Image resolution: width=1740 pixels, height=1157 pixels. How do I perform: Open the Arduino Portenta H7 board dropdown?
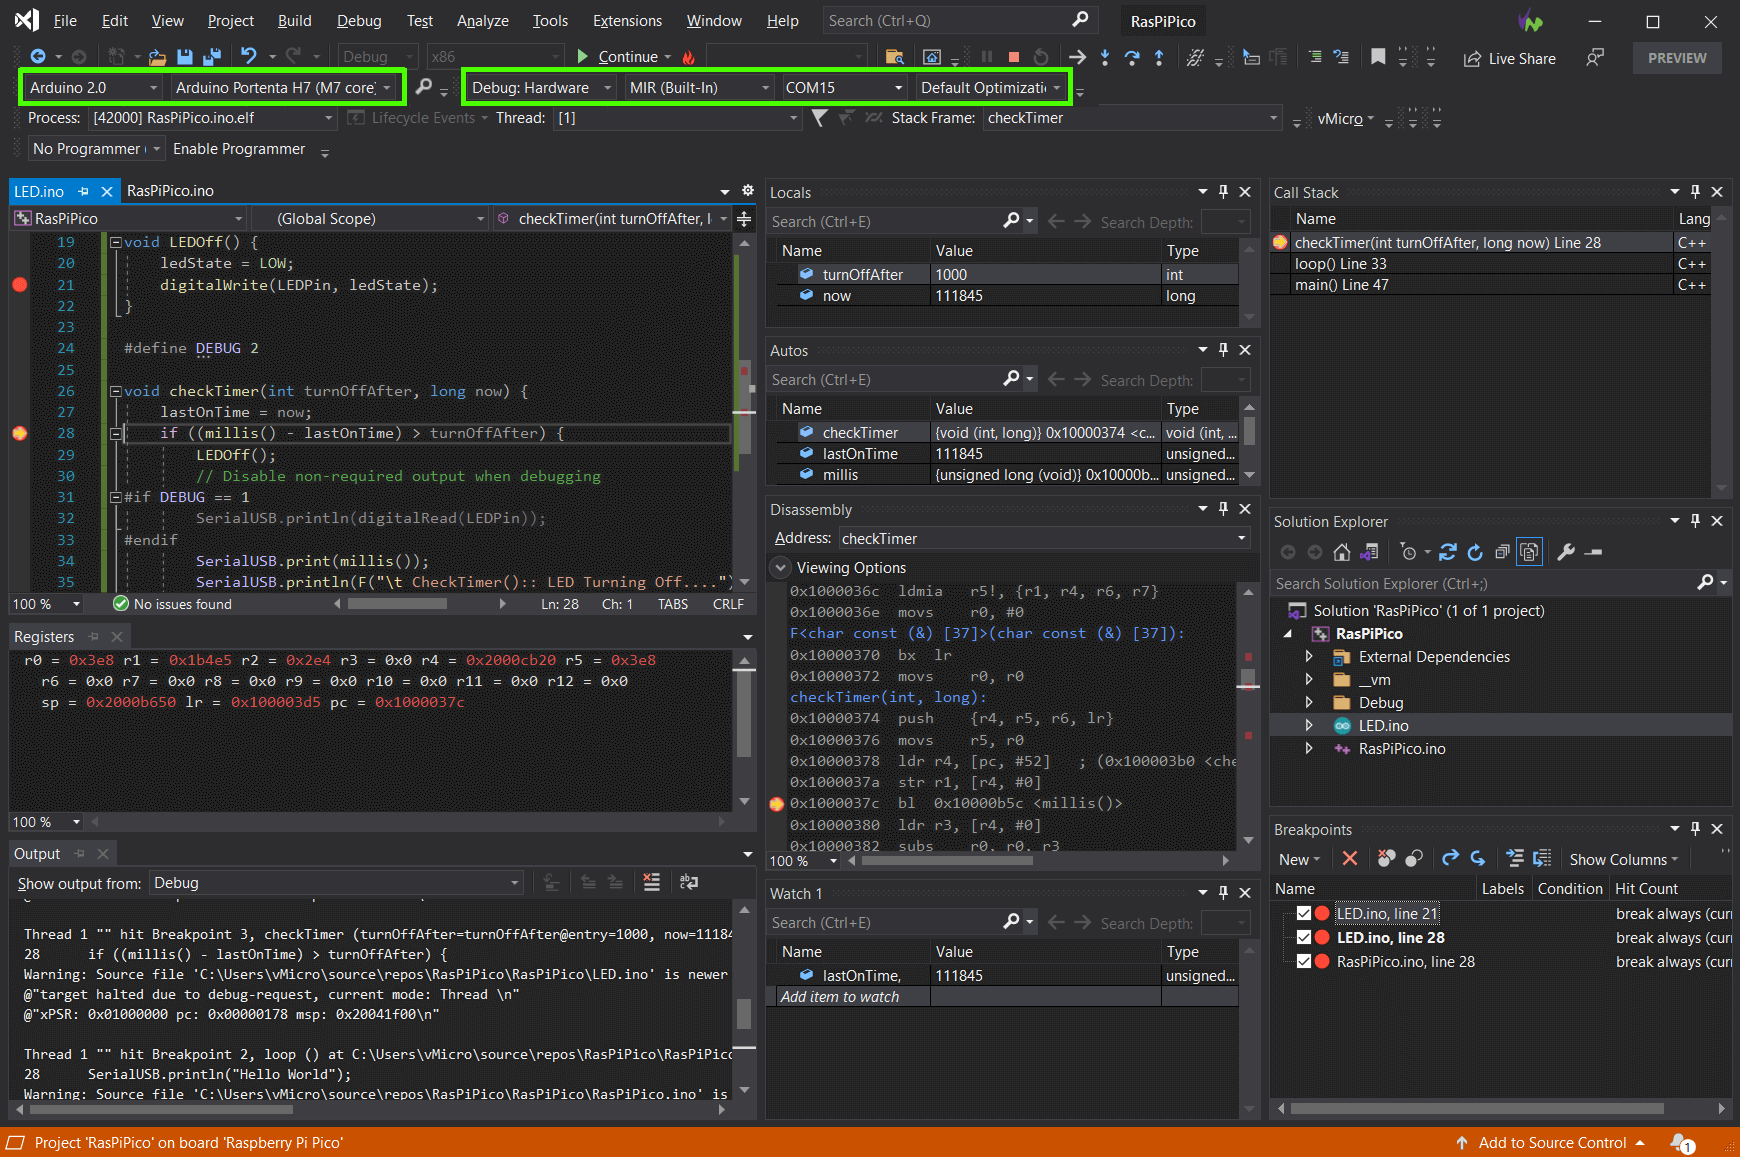[283, 87]
